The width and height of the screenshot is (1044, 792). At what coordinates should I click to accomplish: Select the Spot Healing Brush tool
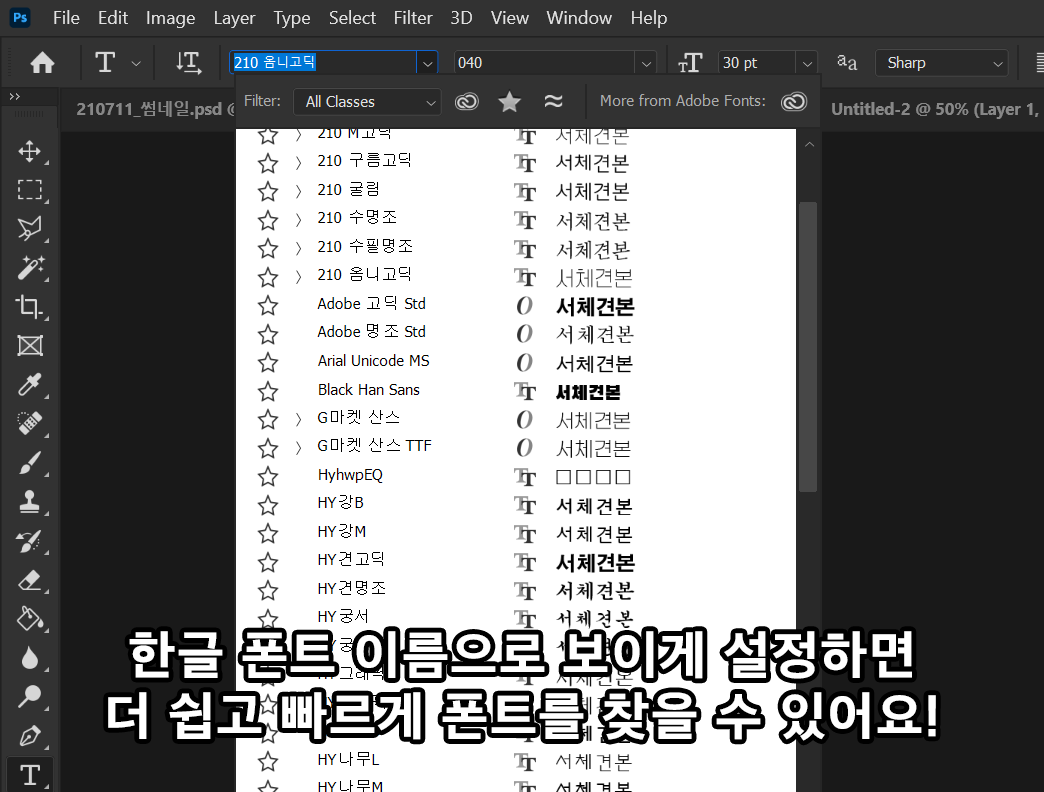(30, 423)
